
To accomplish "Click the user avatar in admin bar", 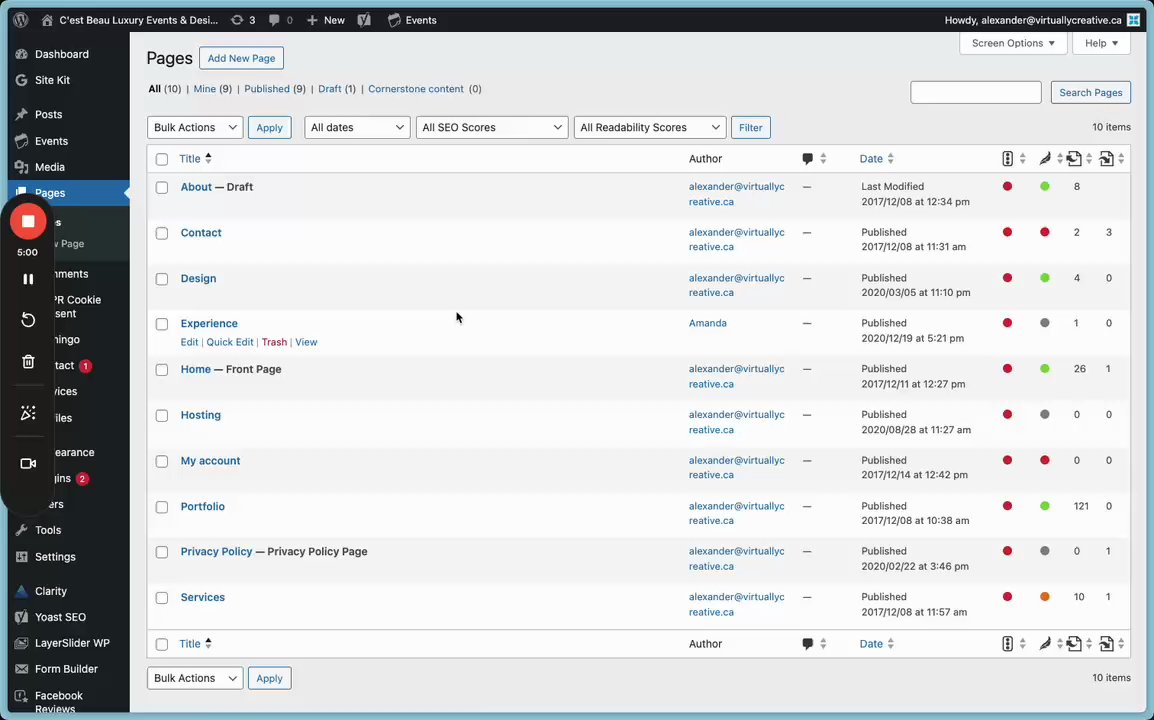I will [1133, 20].
